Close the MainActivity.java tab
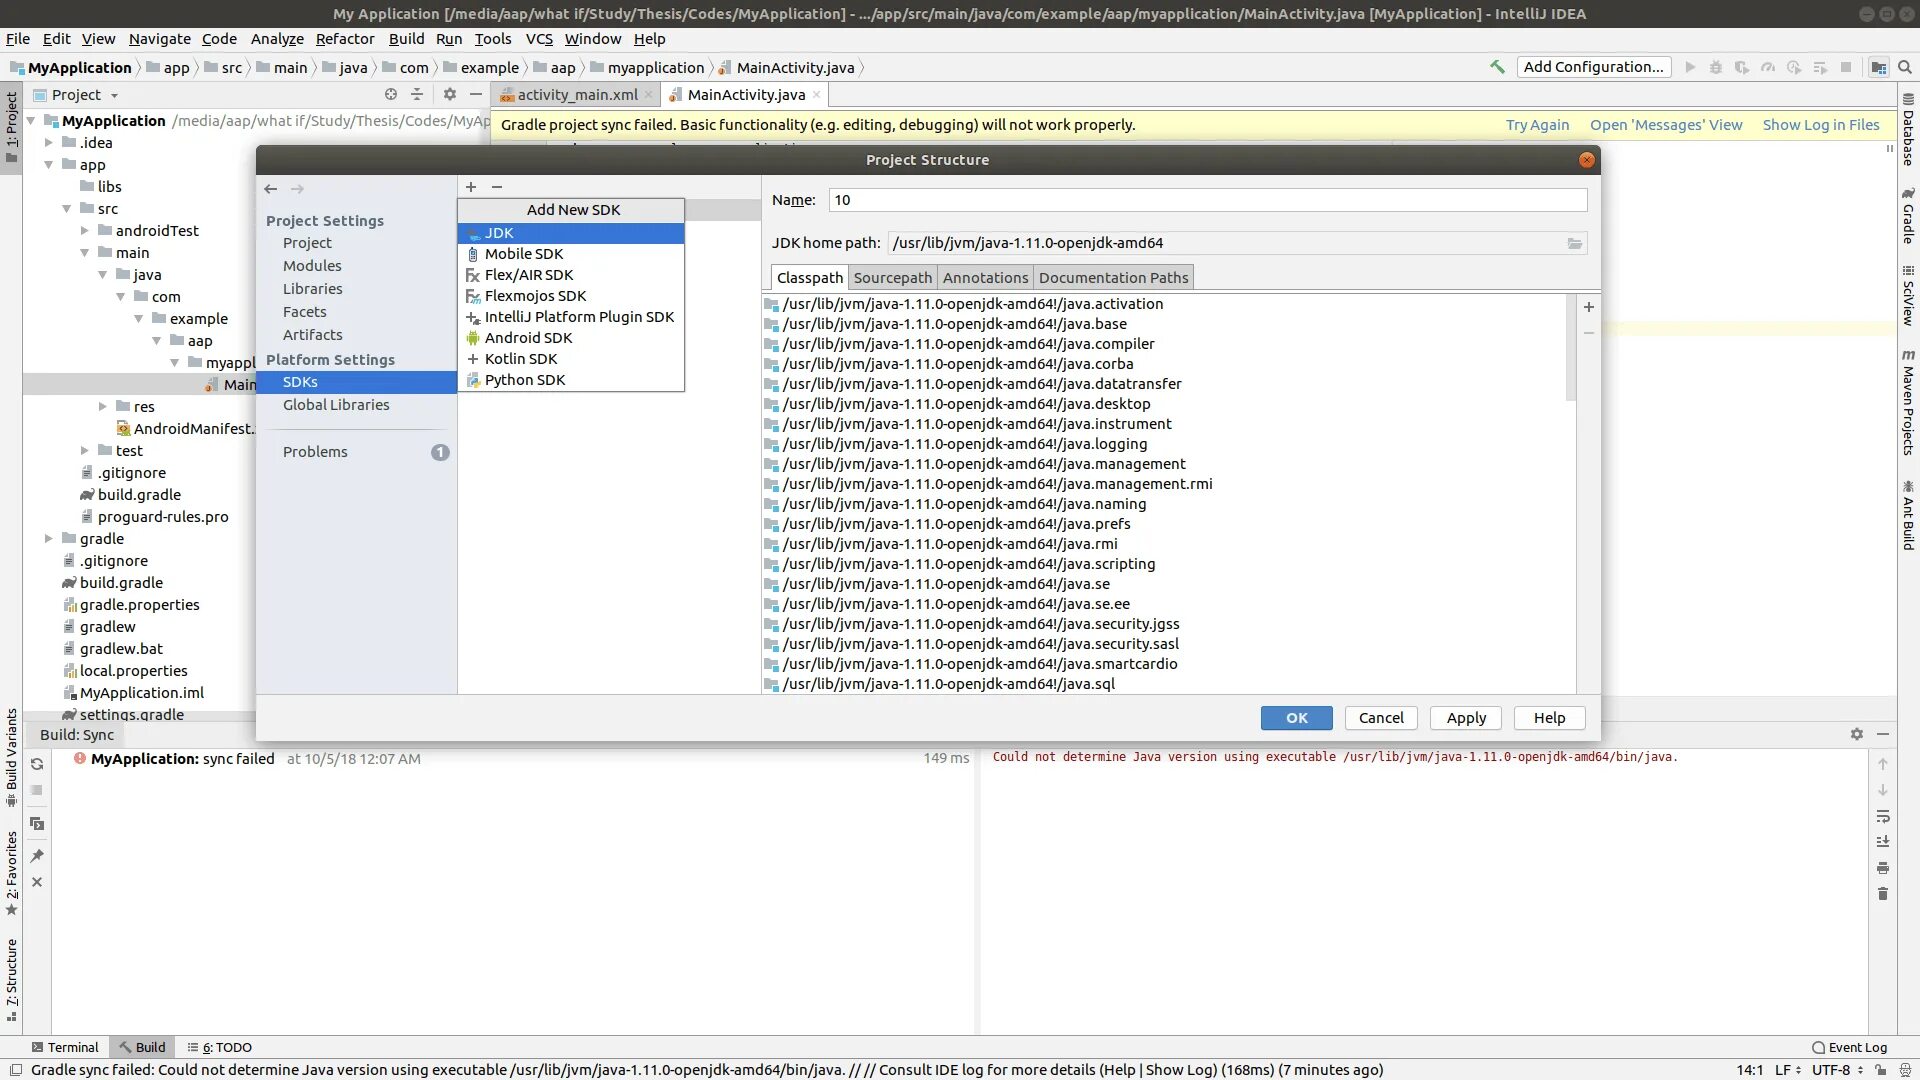Image resolution: width=1920 pixels, height=1080 pixels. click(816, 94)
